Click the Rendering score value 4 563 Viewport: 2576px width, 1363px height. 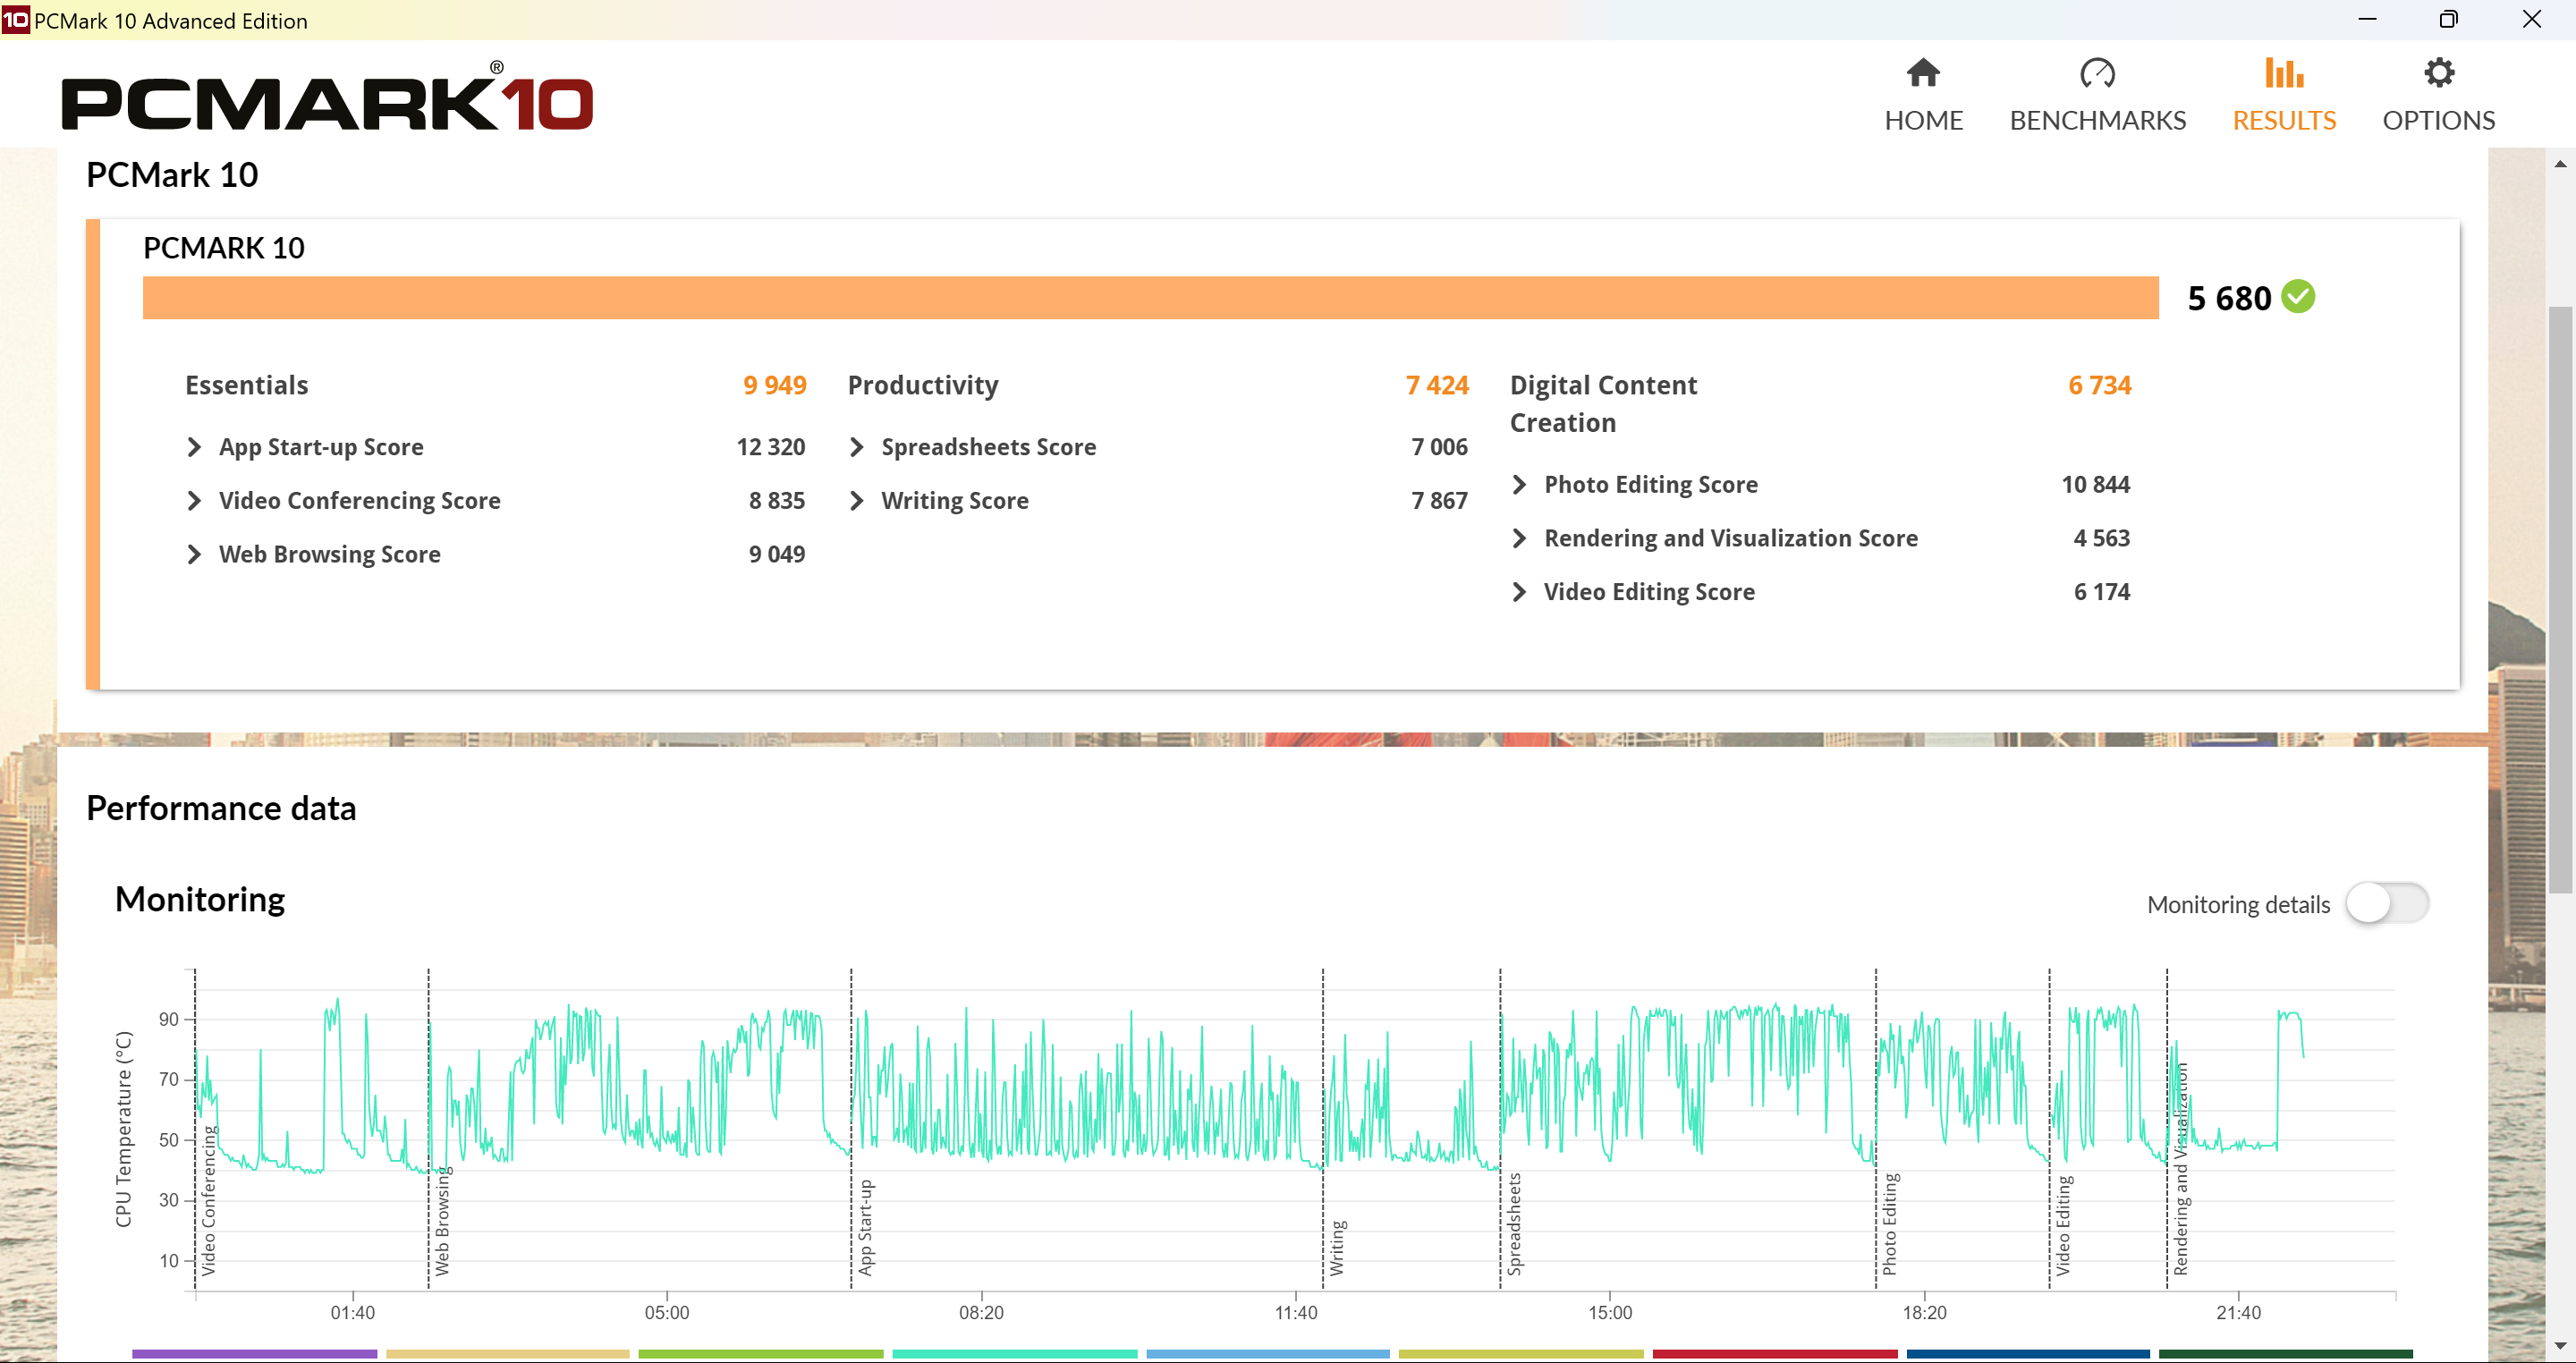2101,538
